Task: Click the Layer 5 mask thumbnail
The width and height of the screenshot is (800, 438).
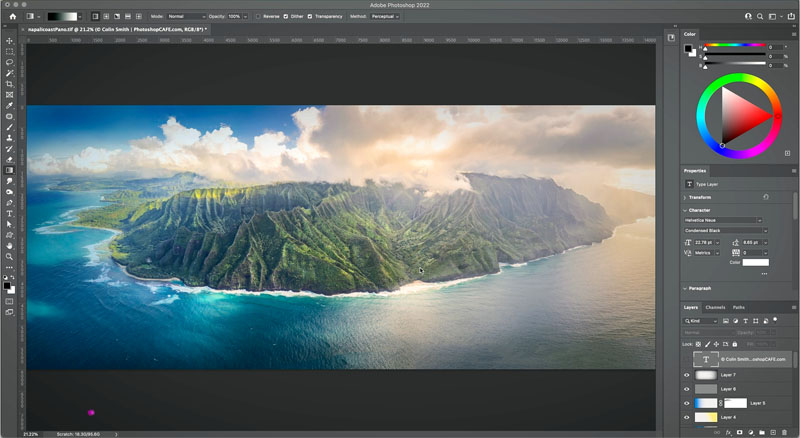Action: click(x=735, y=403)
